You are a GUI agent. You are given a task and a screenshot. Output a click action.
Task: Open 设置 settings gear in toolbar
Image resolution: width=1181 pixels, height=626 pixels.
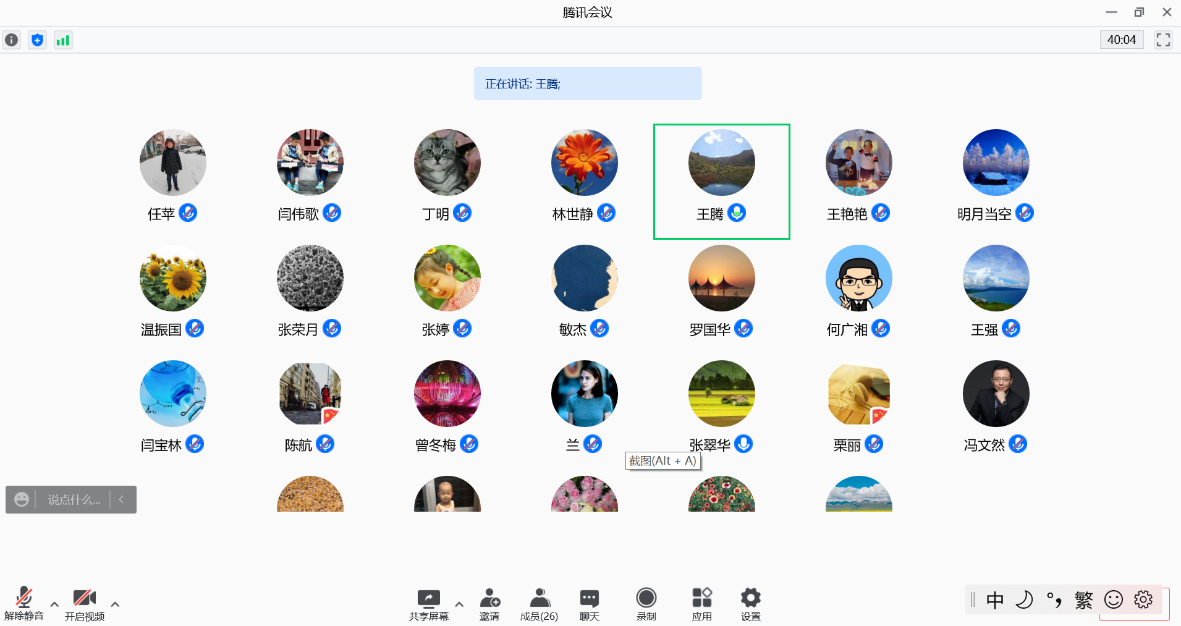coord(751,603)
